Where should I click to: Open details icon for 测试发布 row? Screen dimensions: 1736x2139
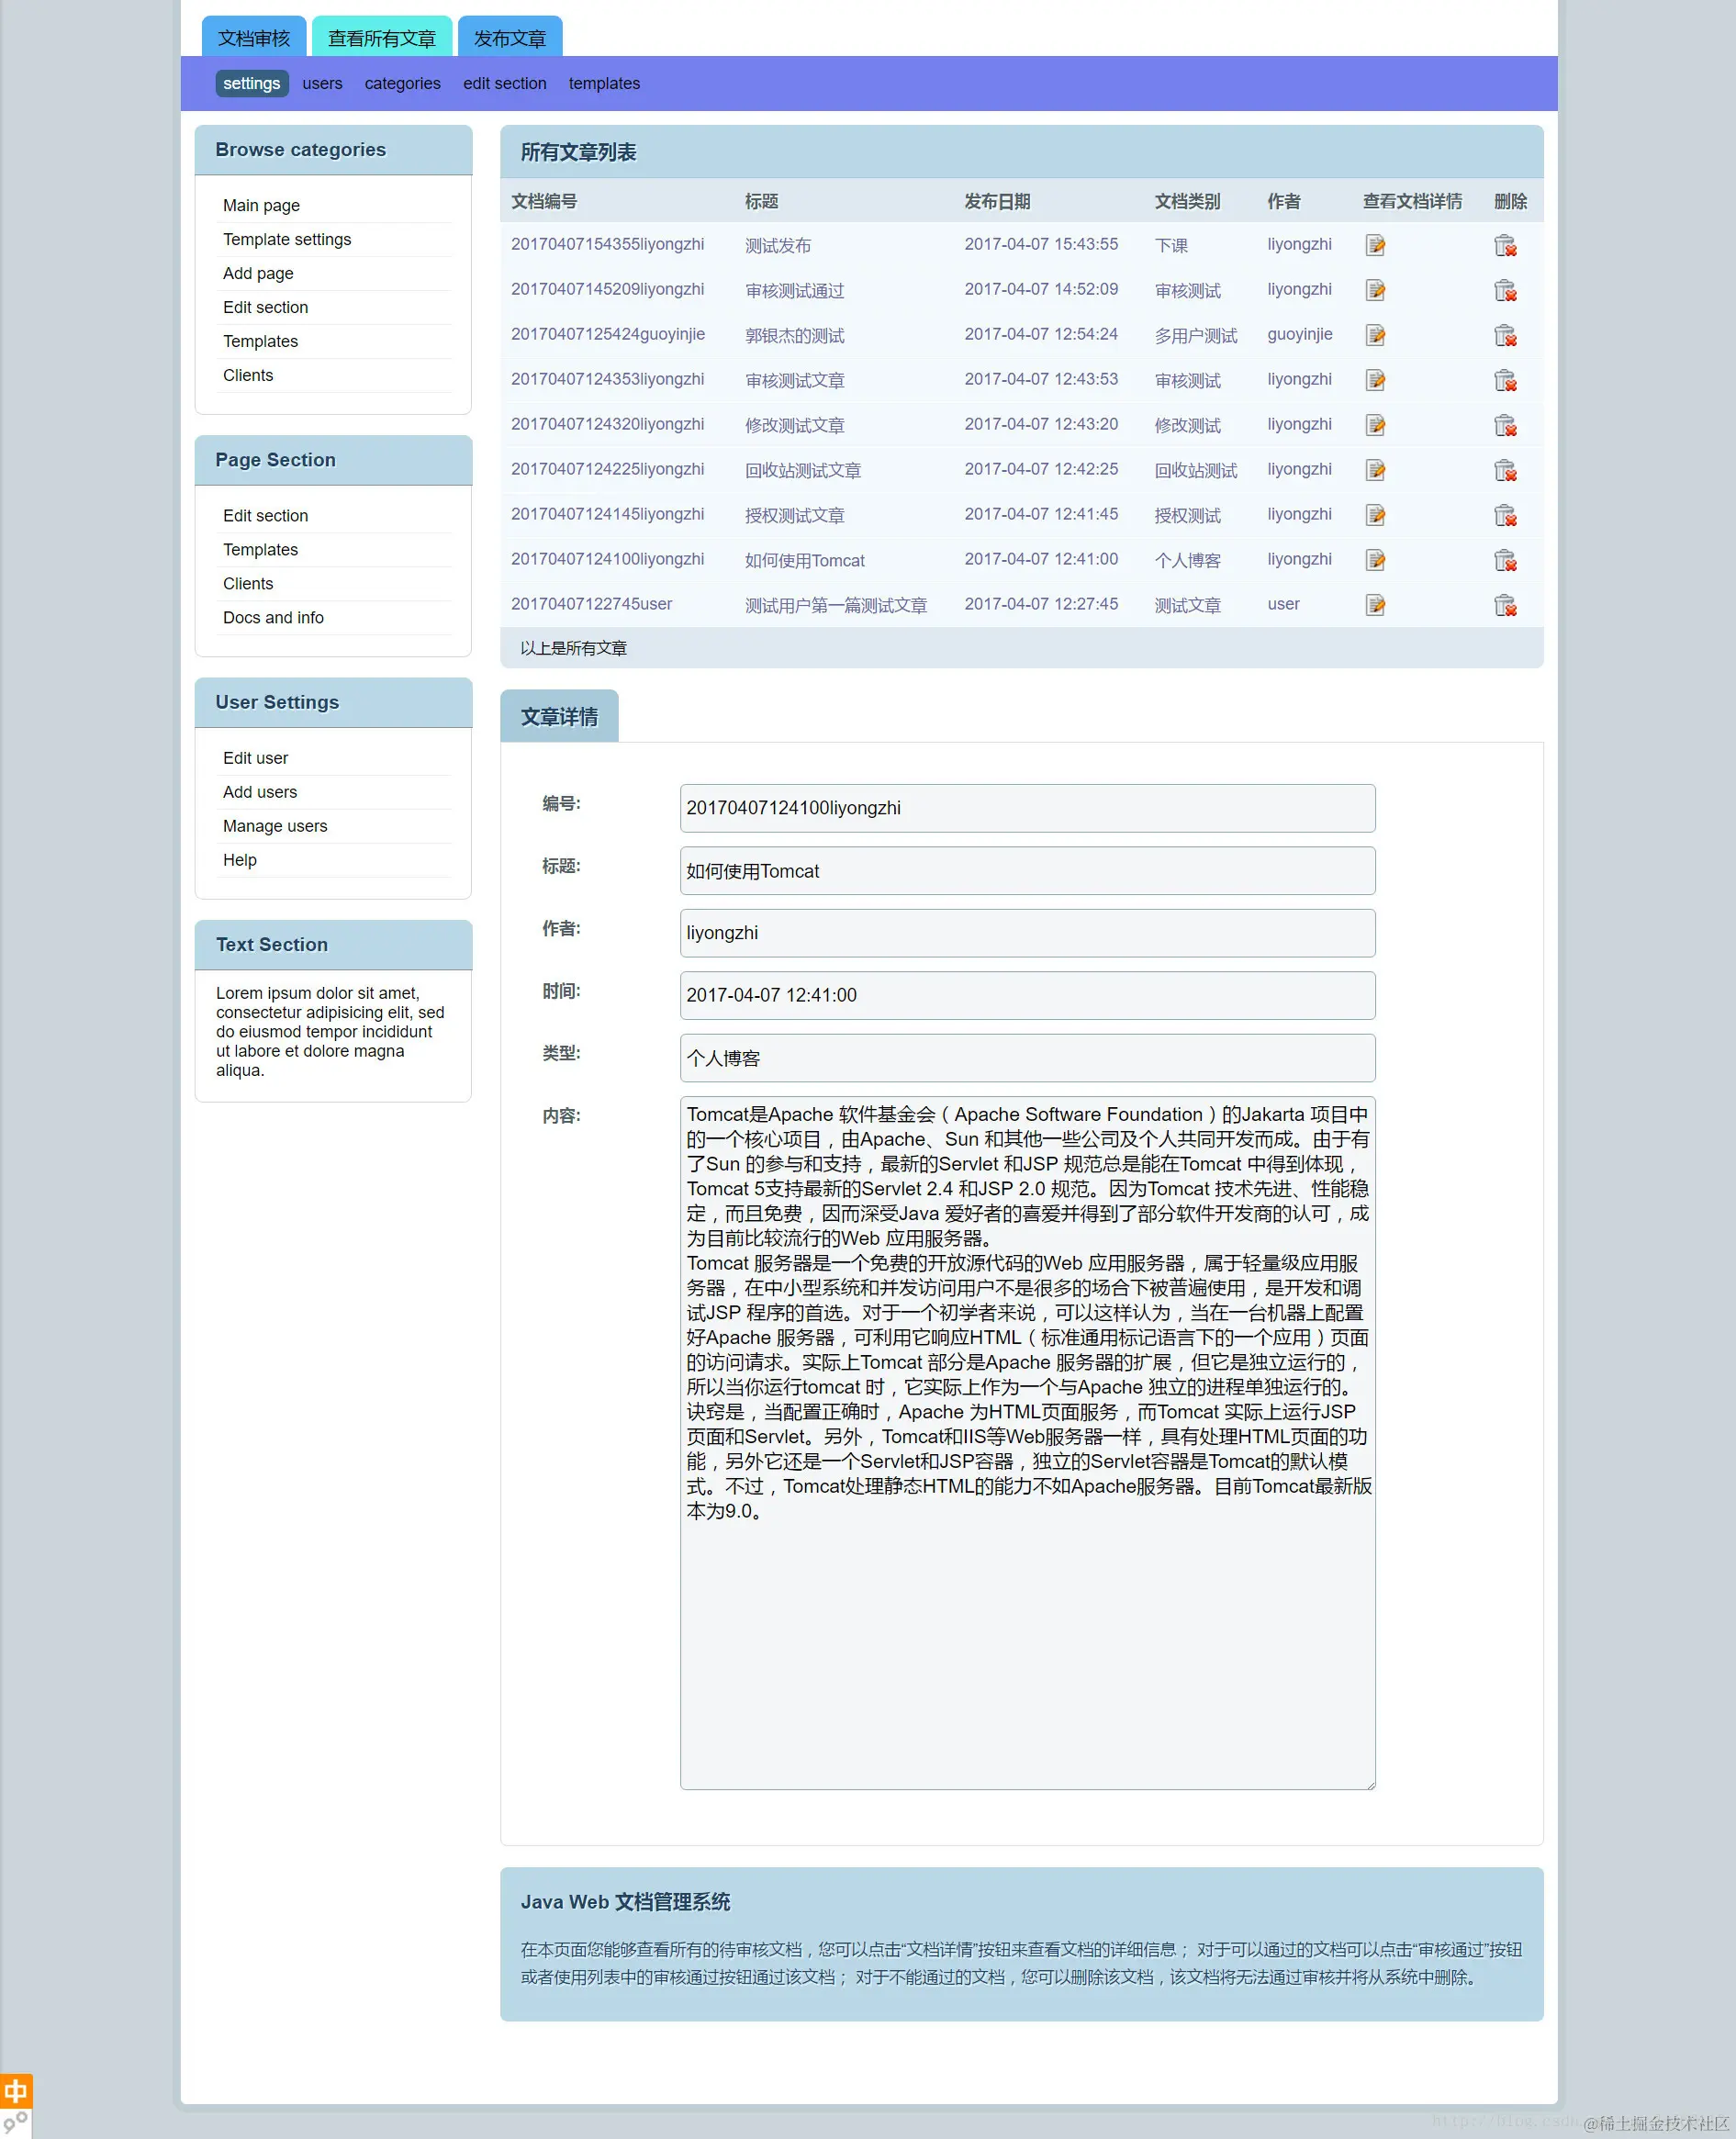pyautogui.click(x=1375, y=245)
